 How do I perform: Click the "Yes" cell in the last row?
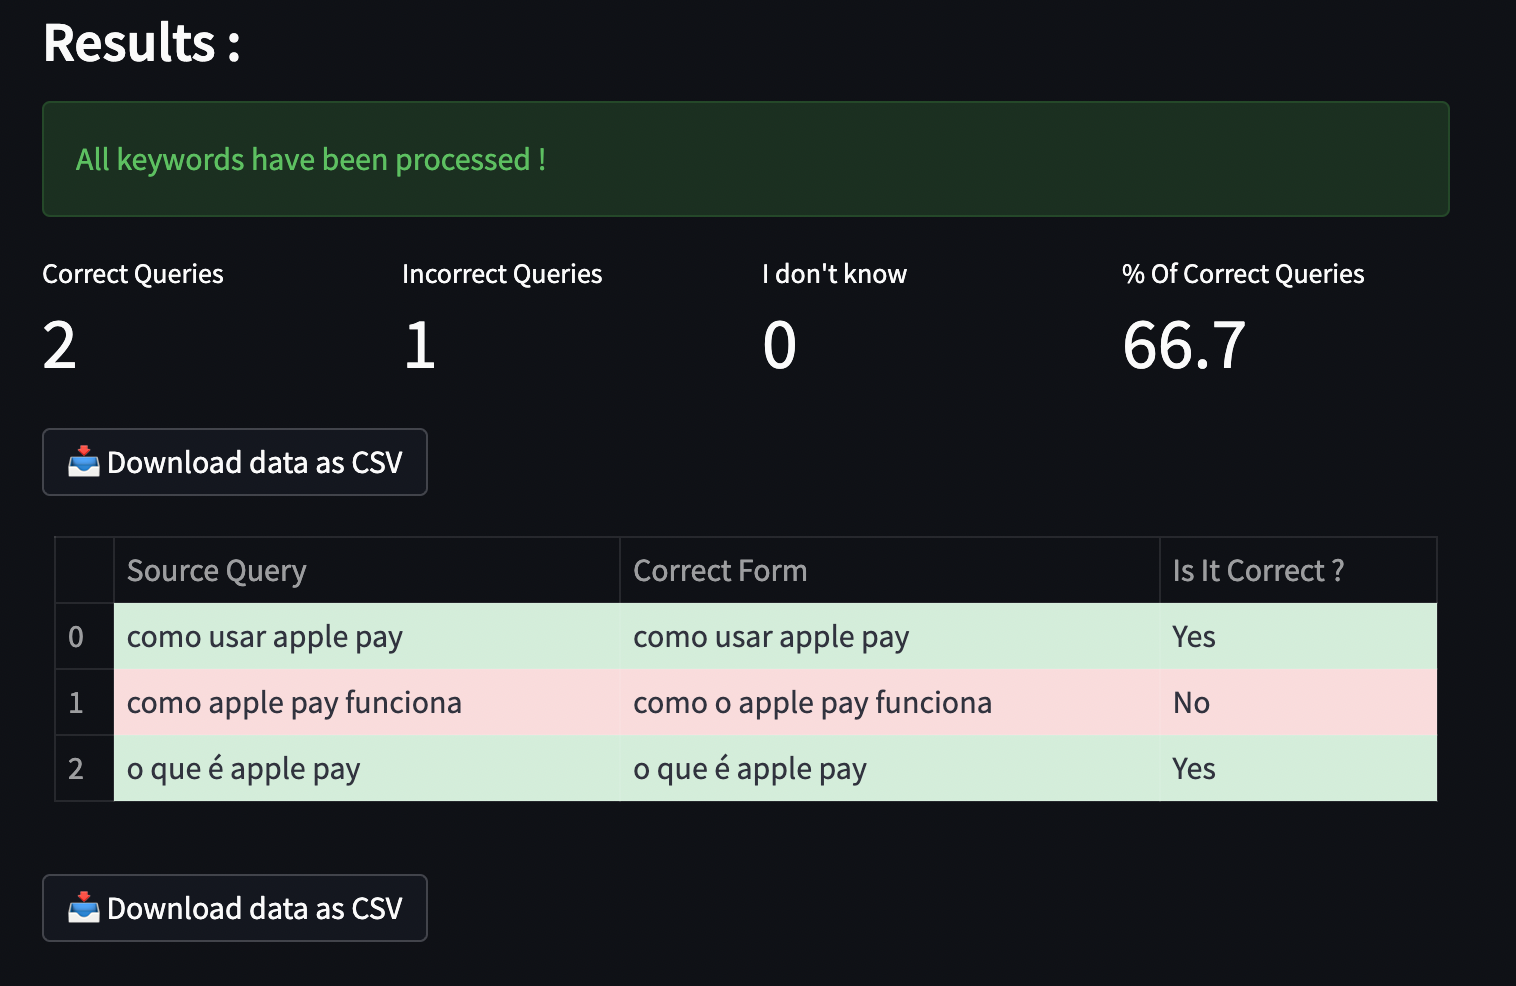coord(1194,769)
